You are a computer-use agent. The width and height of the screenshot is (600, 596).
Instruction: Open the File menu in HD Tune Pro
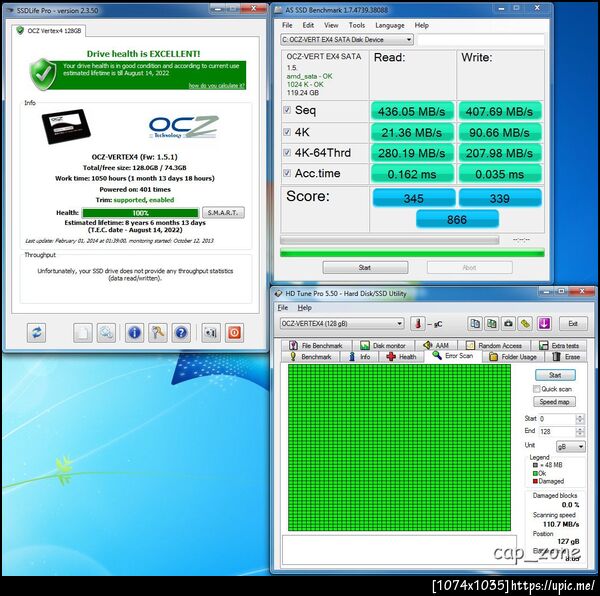pyautogui.click(x=283, y=308)
